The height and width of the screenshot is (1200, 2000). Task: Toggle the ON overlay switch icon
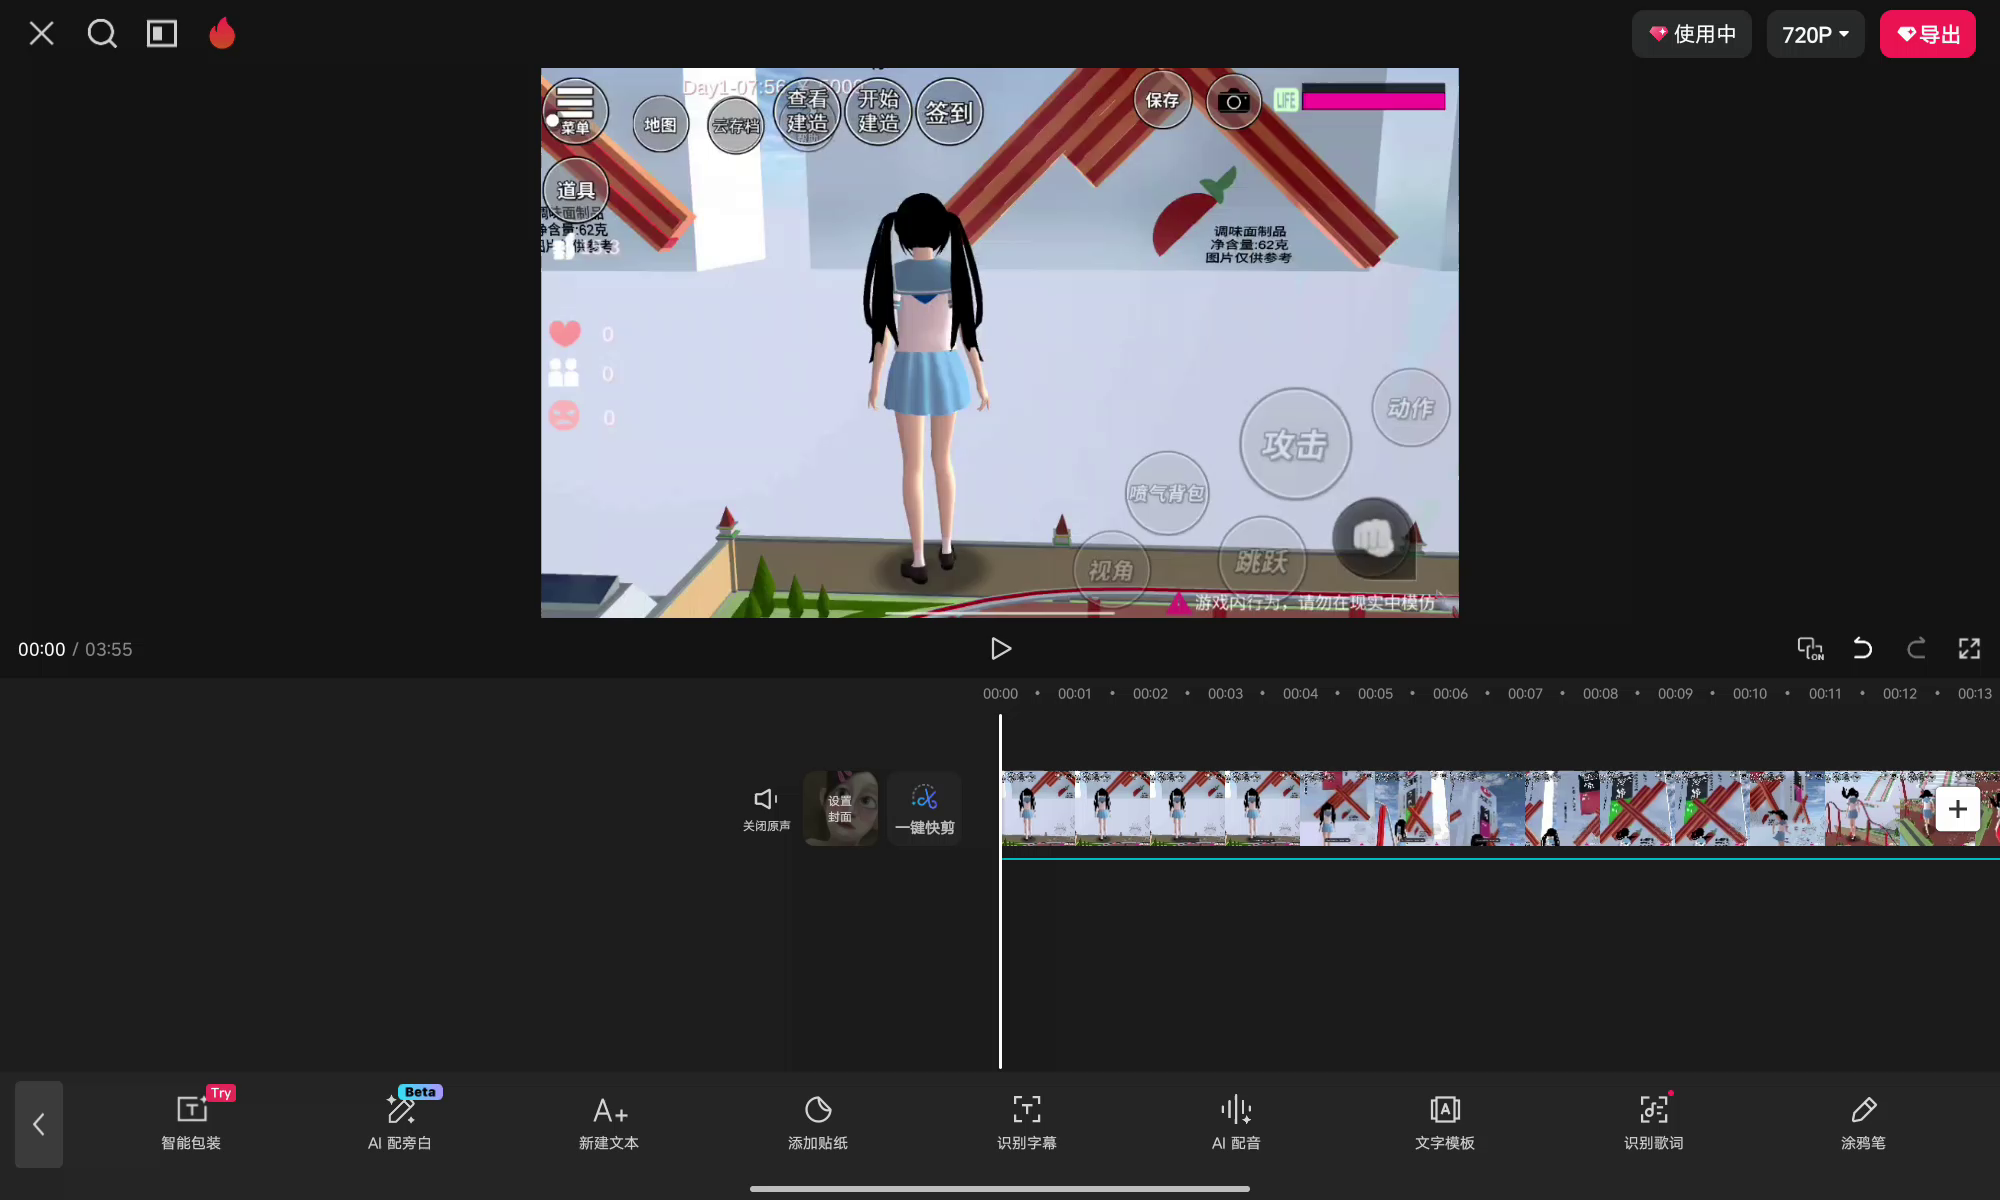pos(1810,648)
